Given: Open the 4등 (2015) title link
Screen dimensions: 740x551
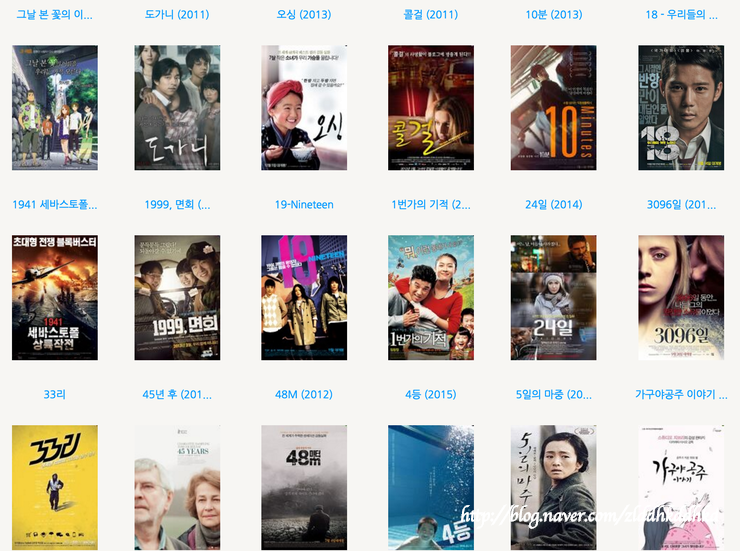Looking at the screenshot, I should coord(430,394).
